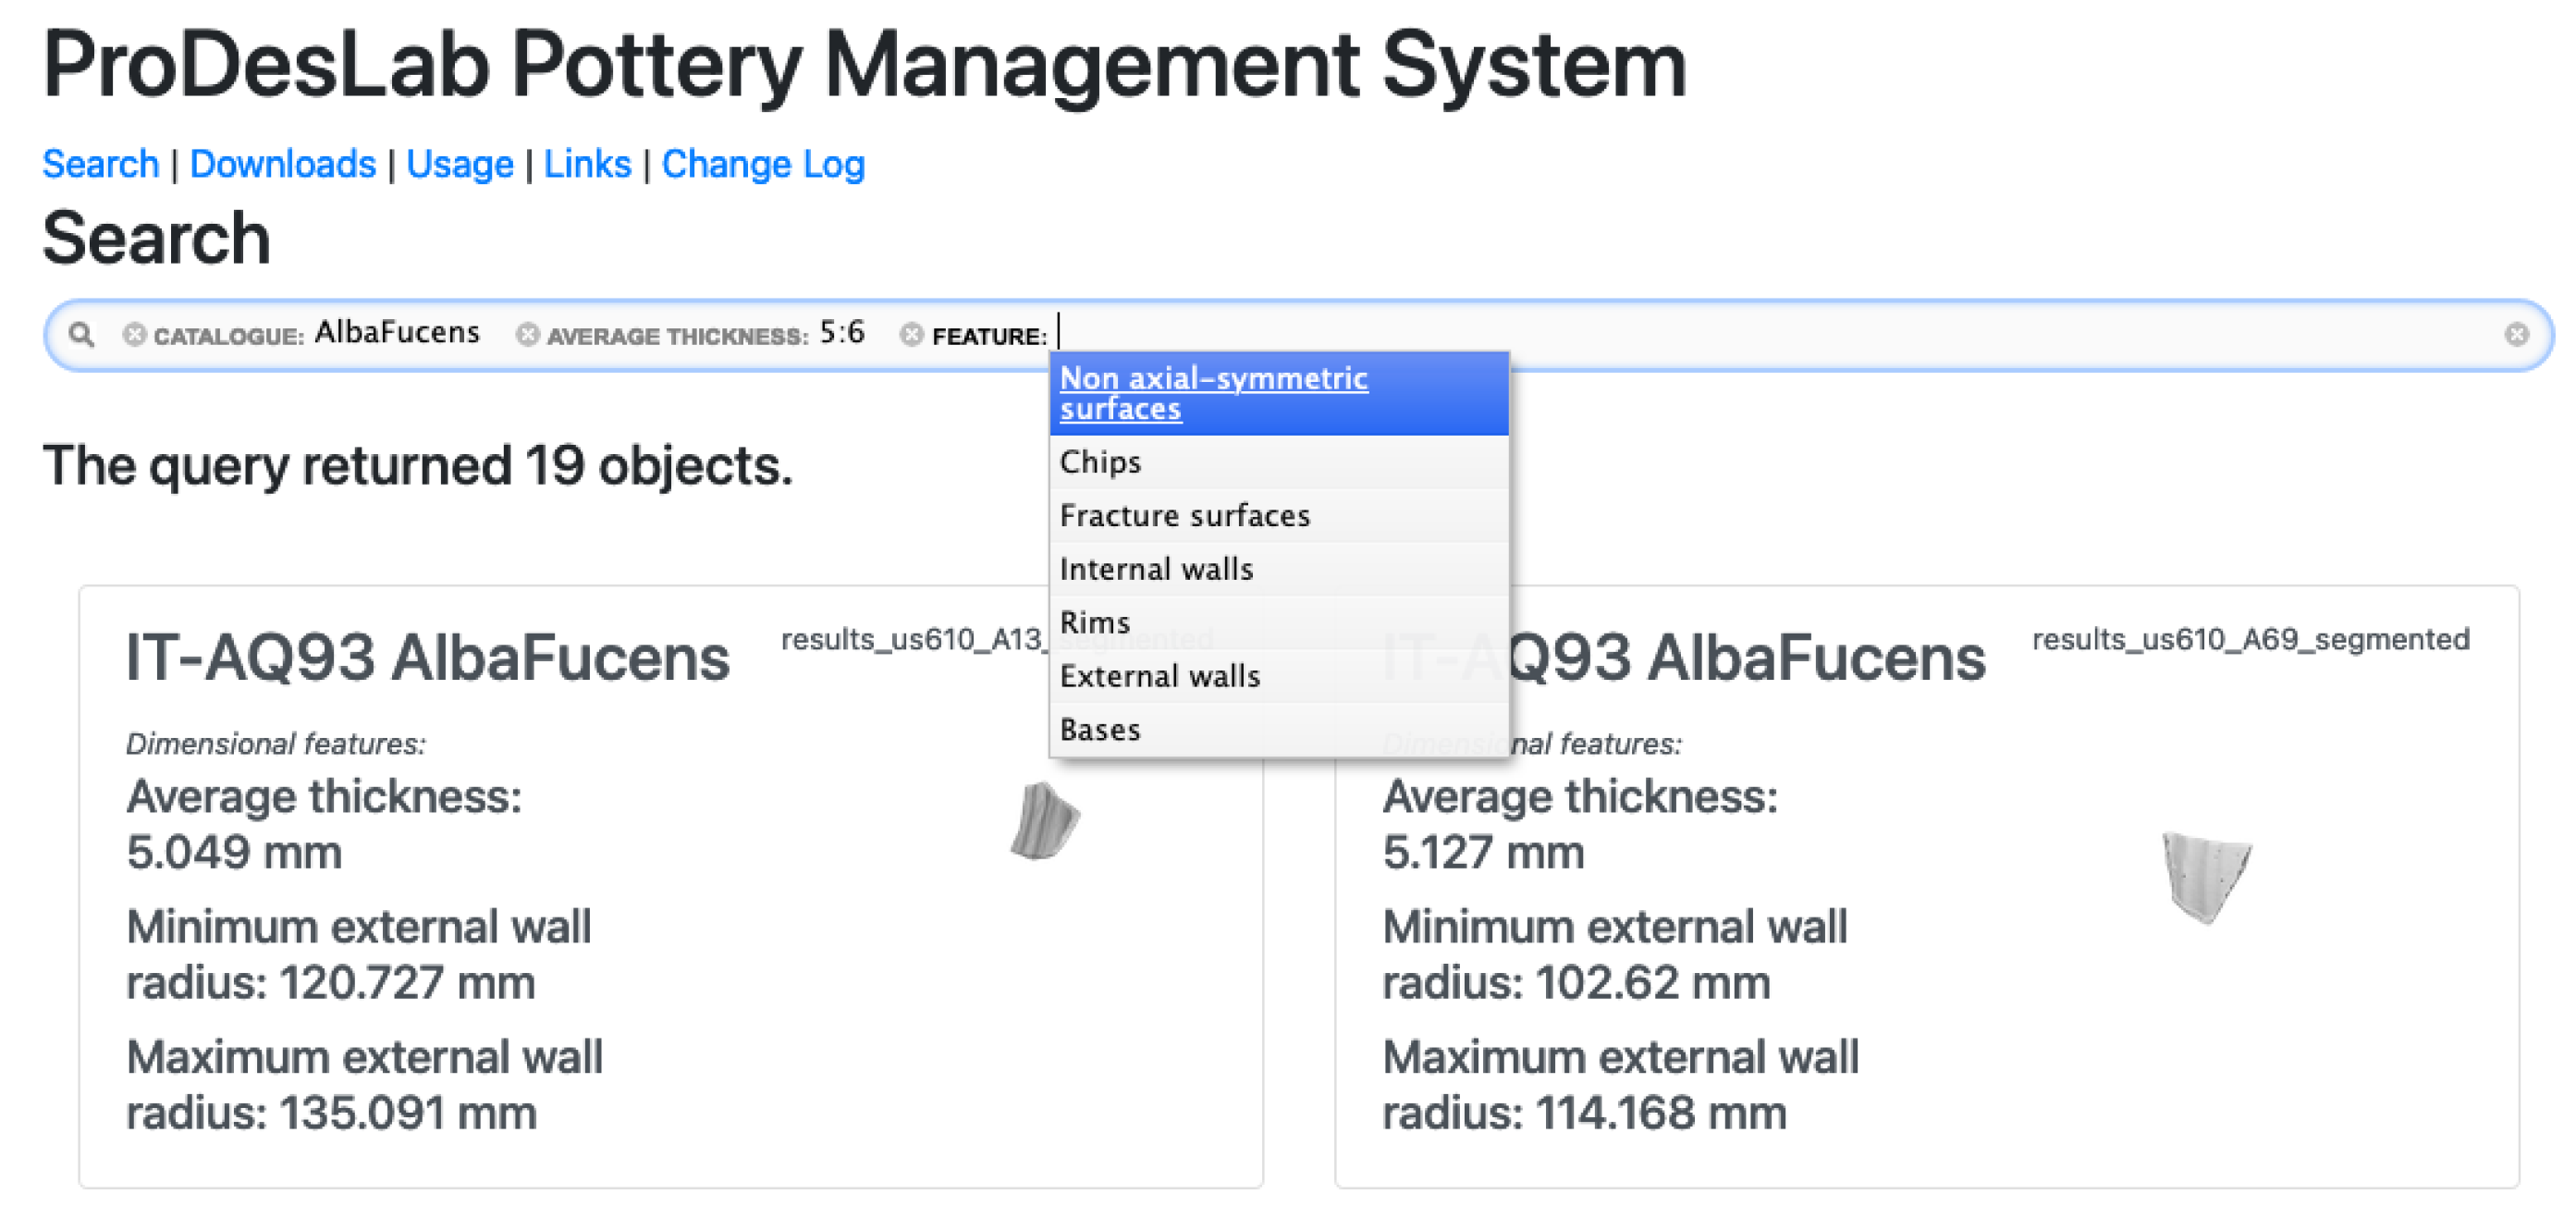Pick Bases from feature list
The width and height of the screenshot is (2576, 1231).
pyautogui.click(x=1100, y=730)
